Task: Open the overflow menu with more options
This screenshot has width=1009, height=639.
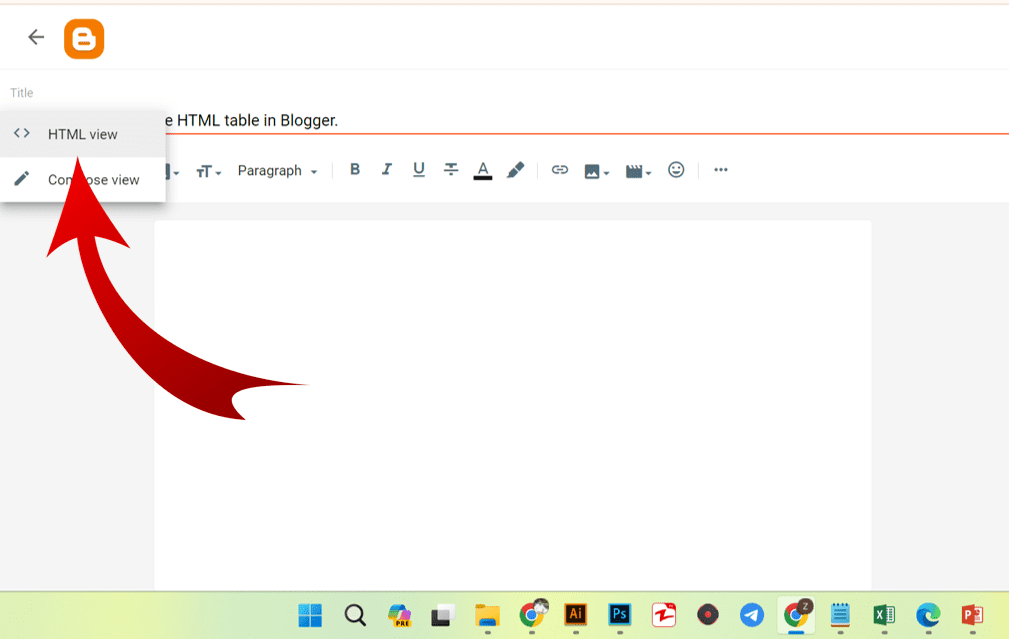Action: (721, 170)
